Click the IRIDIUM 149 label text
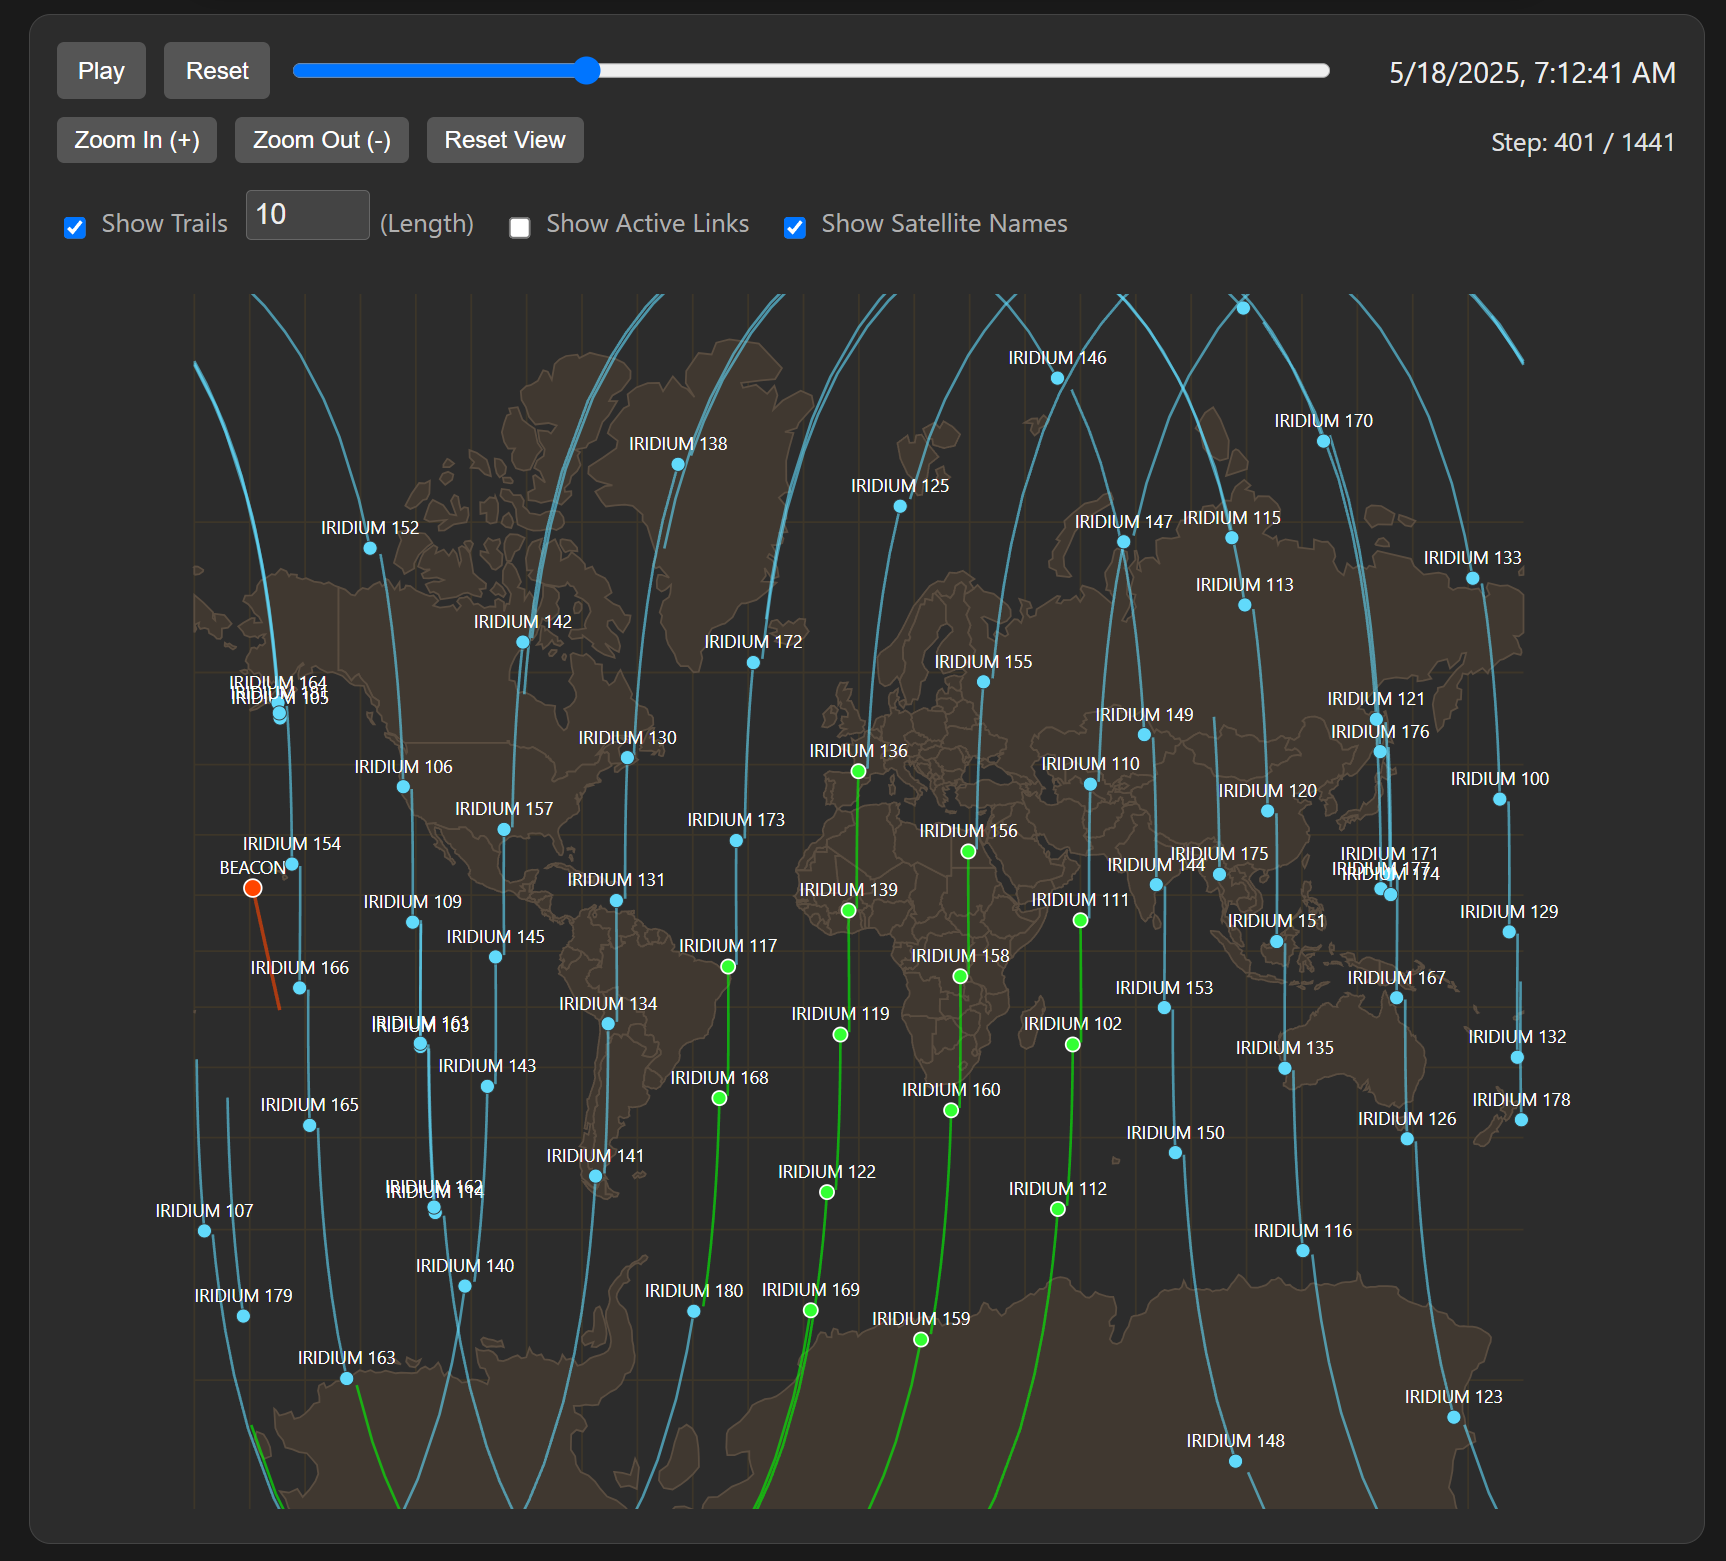This screenshot has height=1561, width=1726. [1144, 715]
